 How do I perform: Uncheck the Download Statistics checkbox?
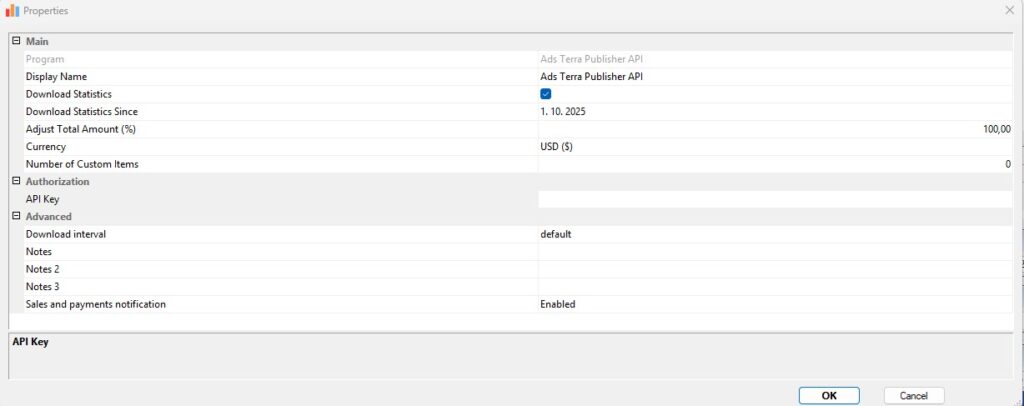tap(546, 94)
